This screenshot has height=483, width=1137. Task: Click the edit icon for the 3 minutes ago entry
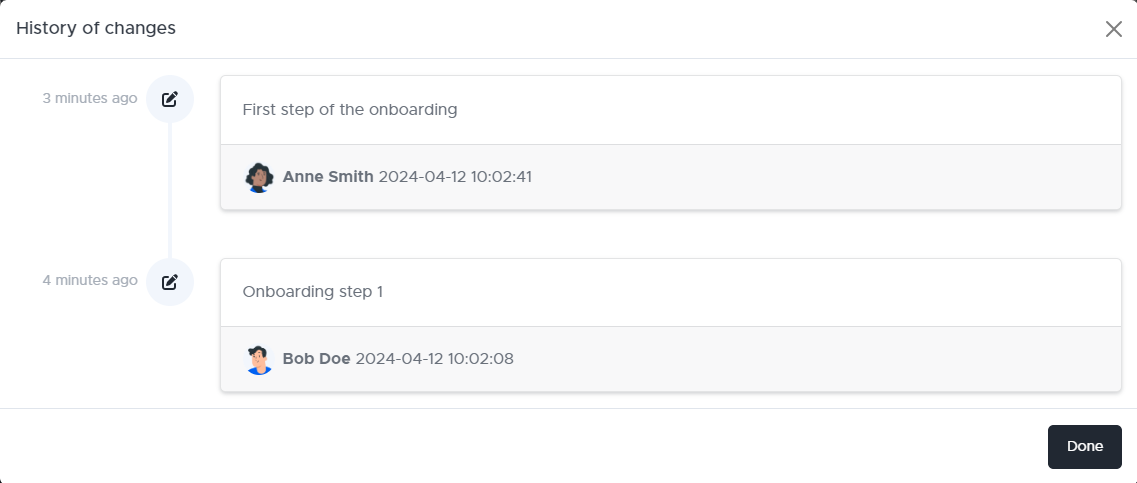coord(170,99)
